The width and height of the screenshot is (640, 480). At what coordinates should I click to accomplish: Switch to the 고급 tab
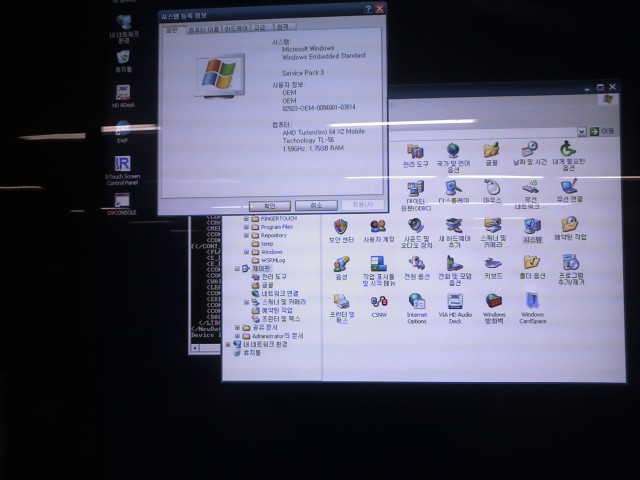pyautogui.click(x=260, y=27)
